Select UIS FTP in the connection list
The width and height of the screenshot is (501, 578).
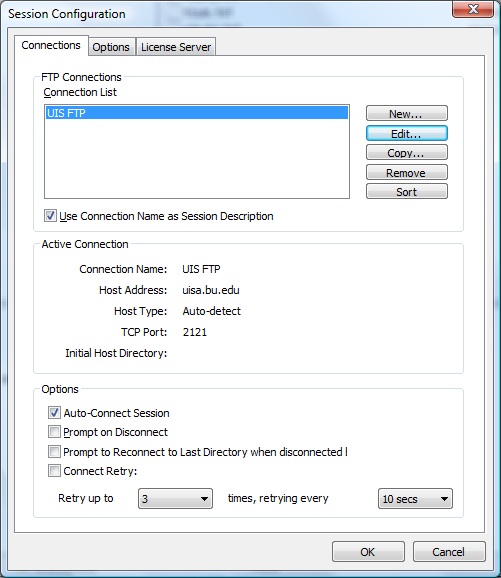tap(197, 113)
